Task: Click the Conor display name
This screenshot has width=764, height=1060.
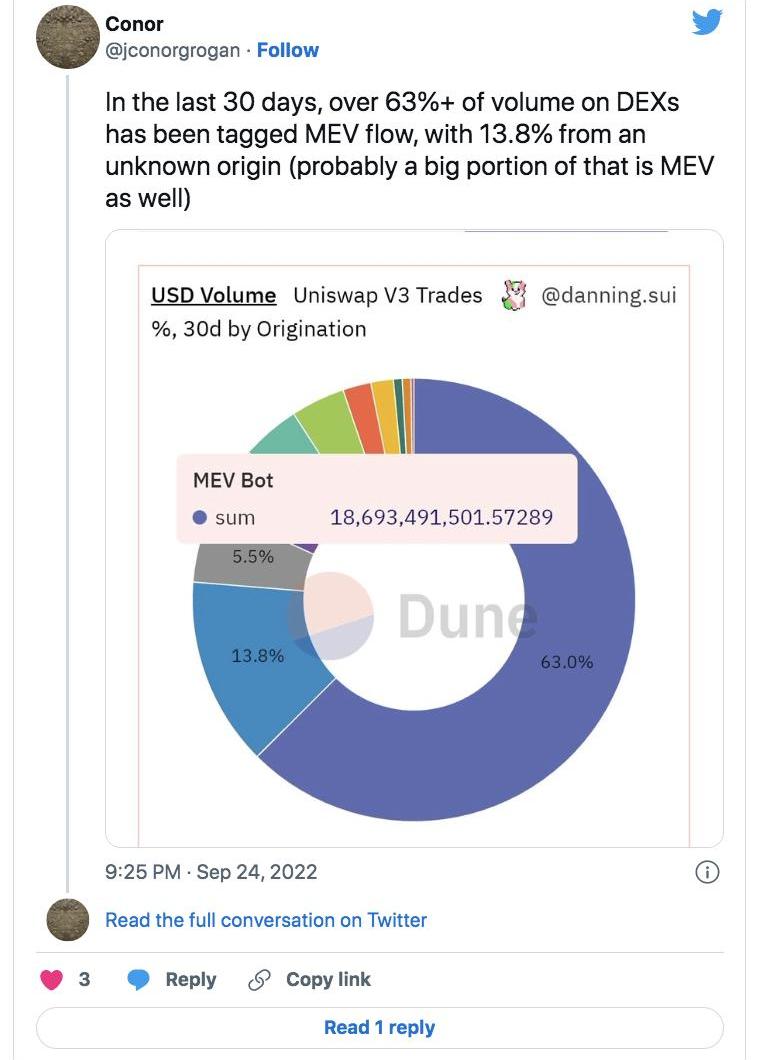Action: tap(134, 24)
